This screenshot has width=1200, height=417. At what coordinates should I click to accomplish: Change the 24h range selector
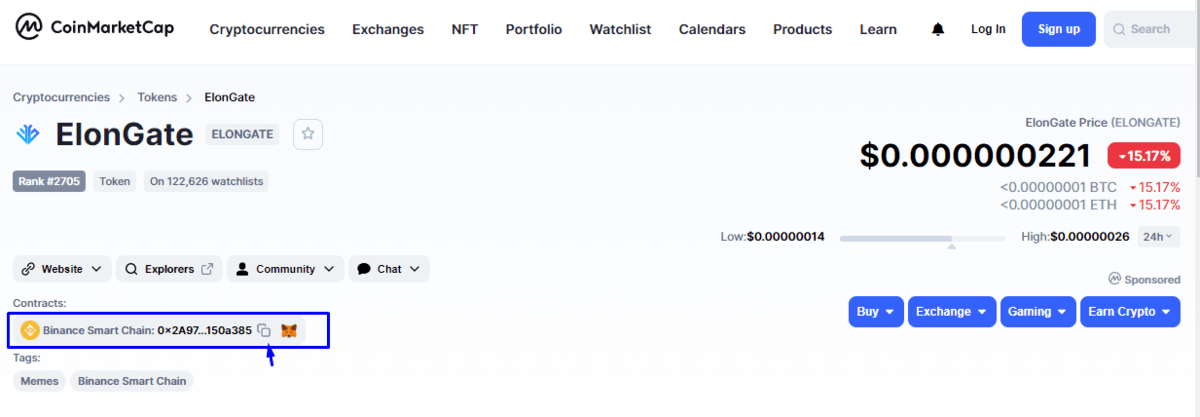pyautogui.click(x=1158, y=237)
